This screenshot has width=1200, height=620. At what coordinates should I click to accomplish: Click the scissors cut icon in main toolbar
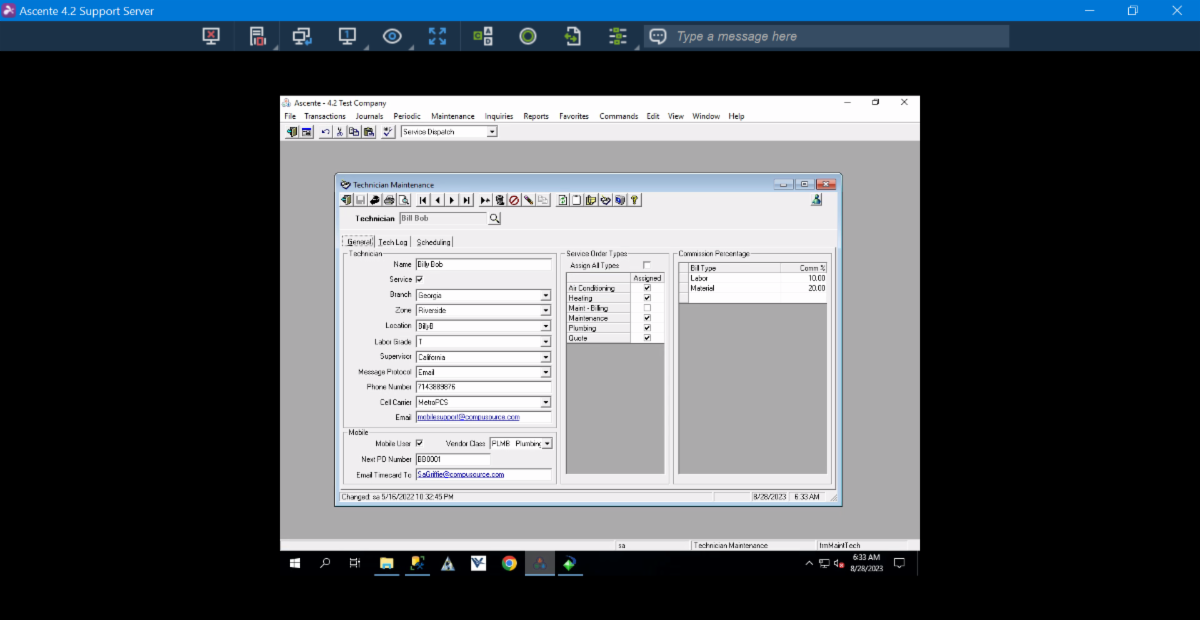point(340,131)
